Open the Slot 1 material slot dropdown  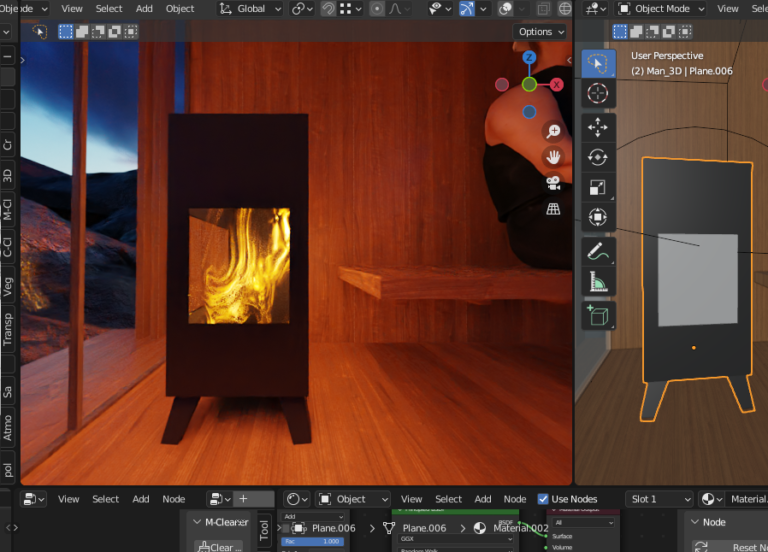pos(659,499)
